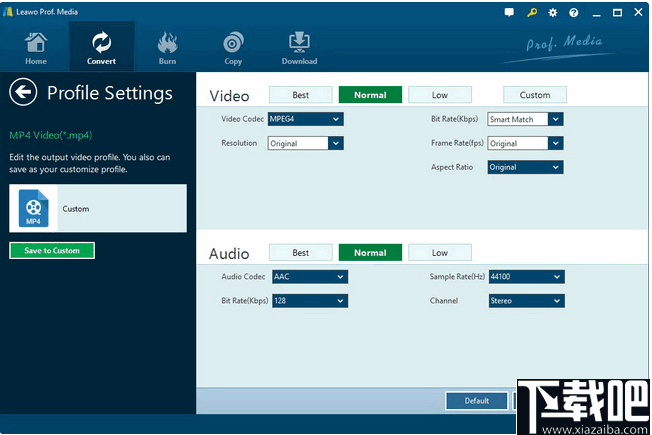Image resolution: width=652 pixels, height=435 pixels.
Task: Open the Audio Codec AAC dropdown
Action: pos(310,277)
